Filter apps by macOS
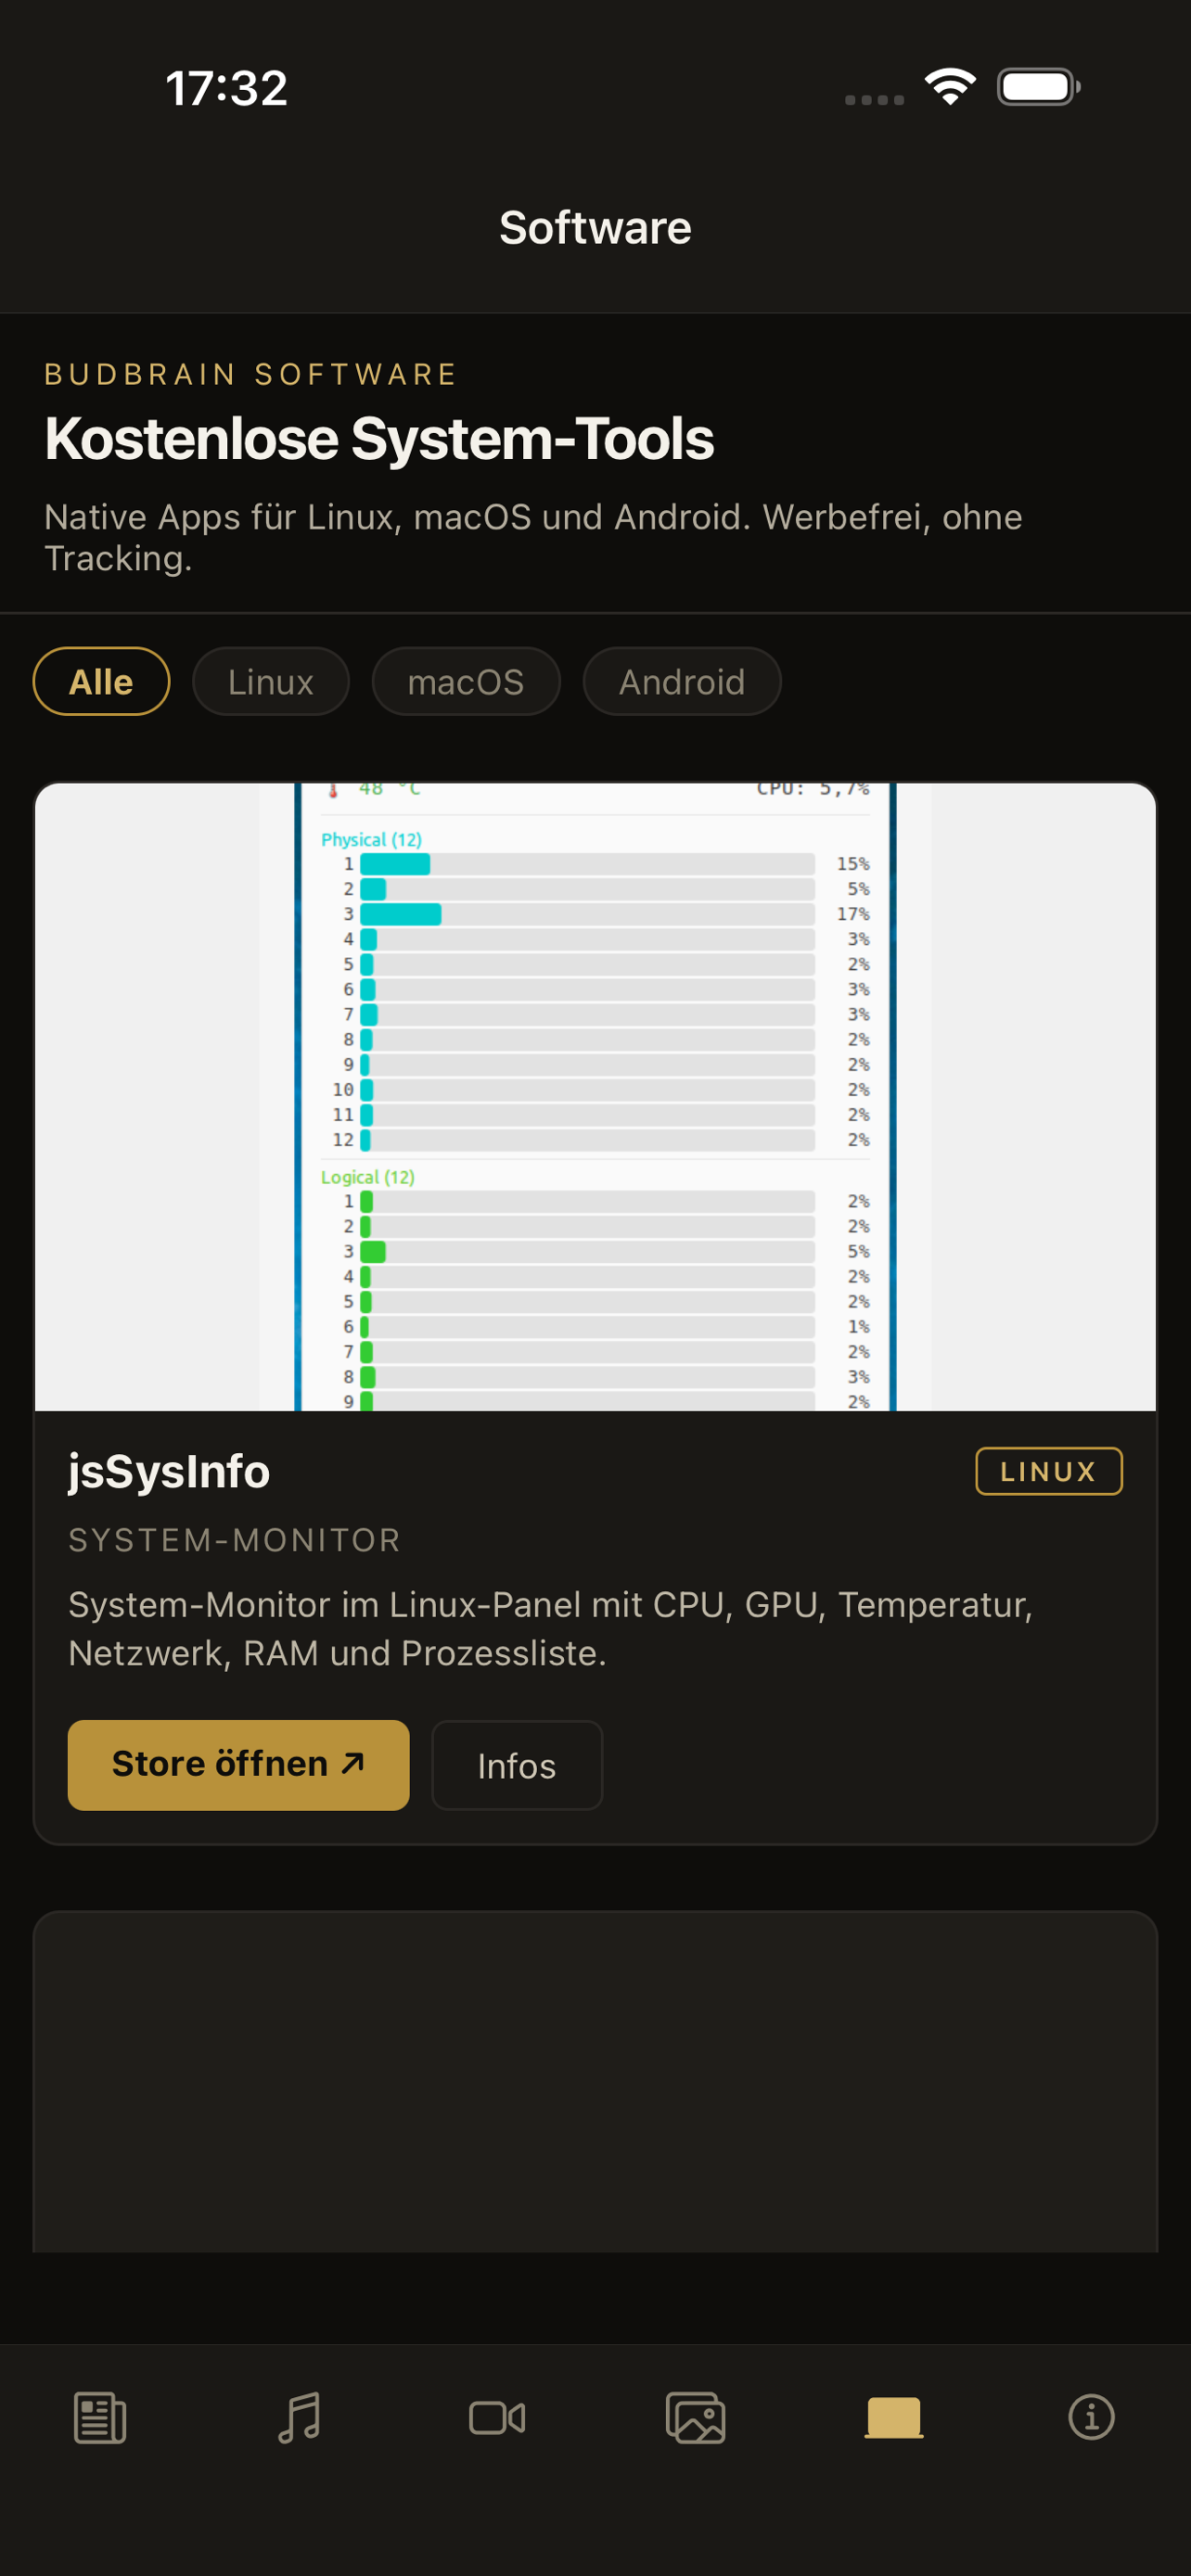The height and width of the screenshot is (2576, 1191). pos(465,681)
